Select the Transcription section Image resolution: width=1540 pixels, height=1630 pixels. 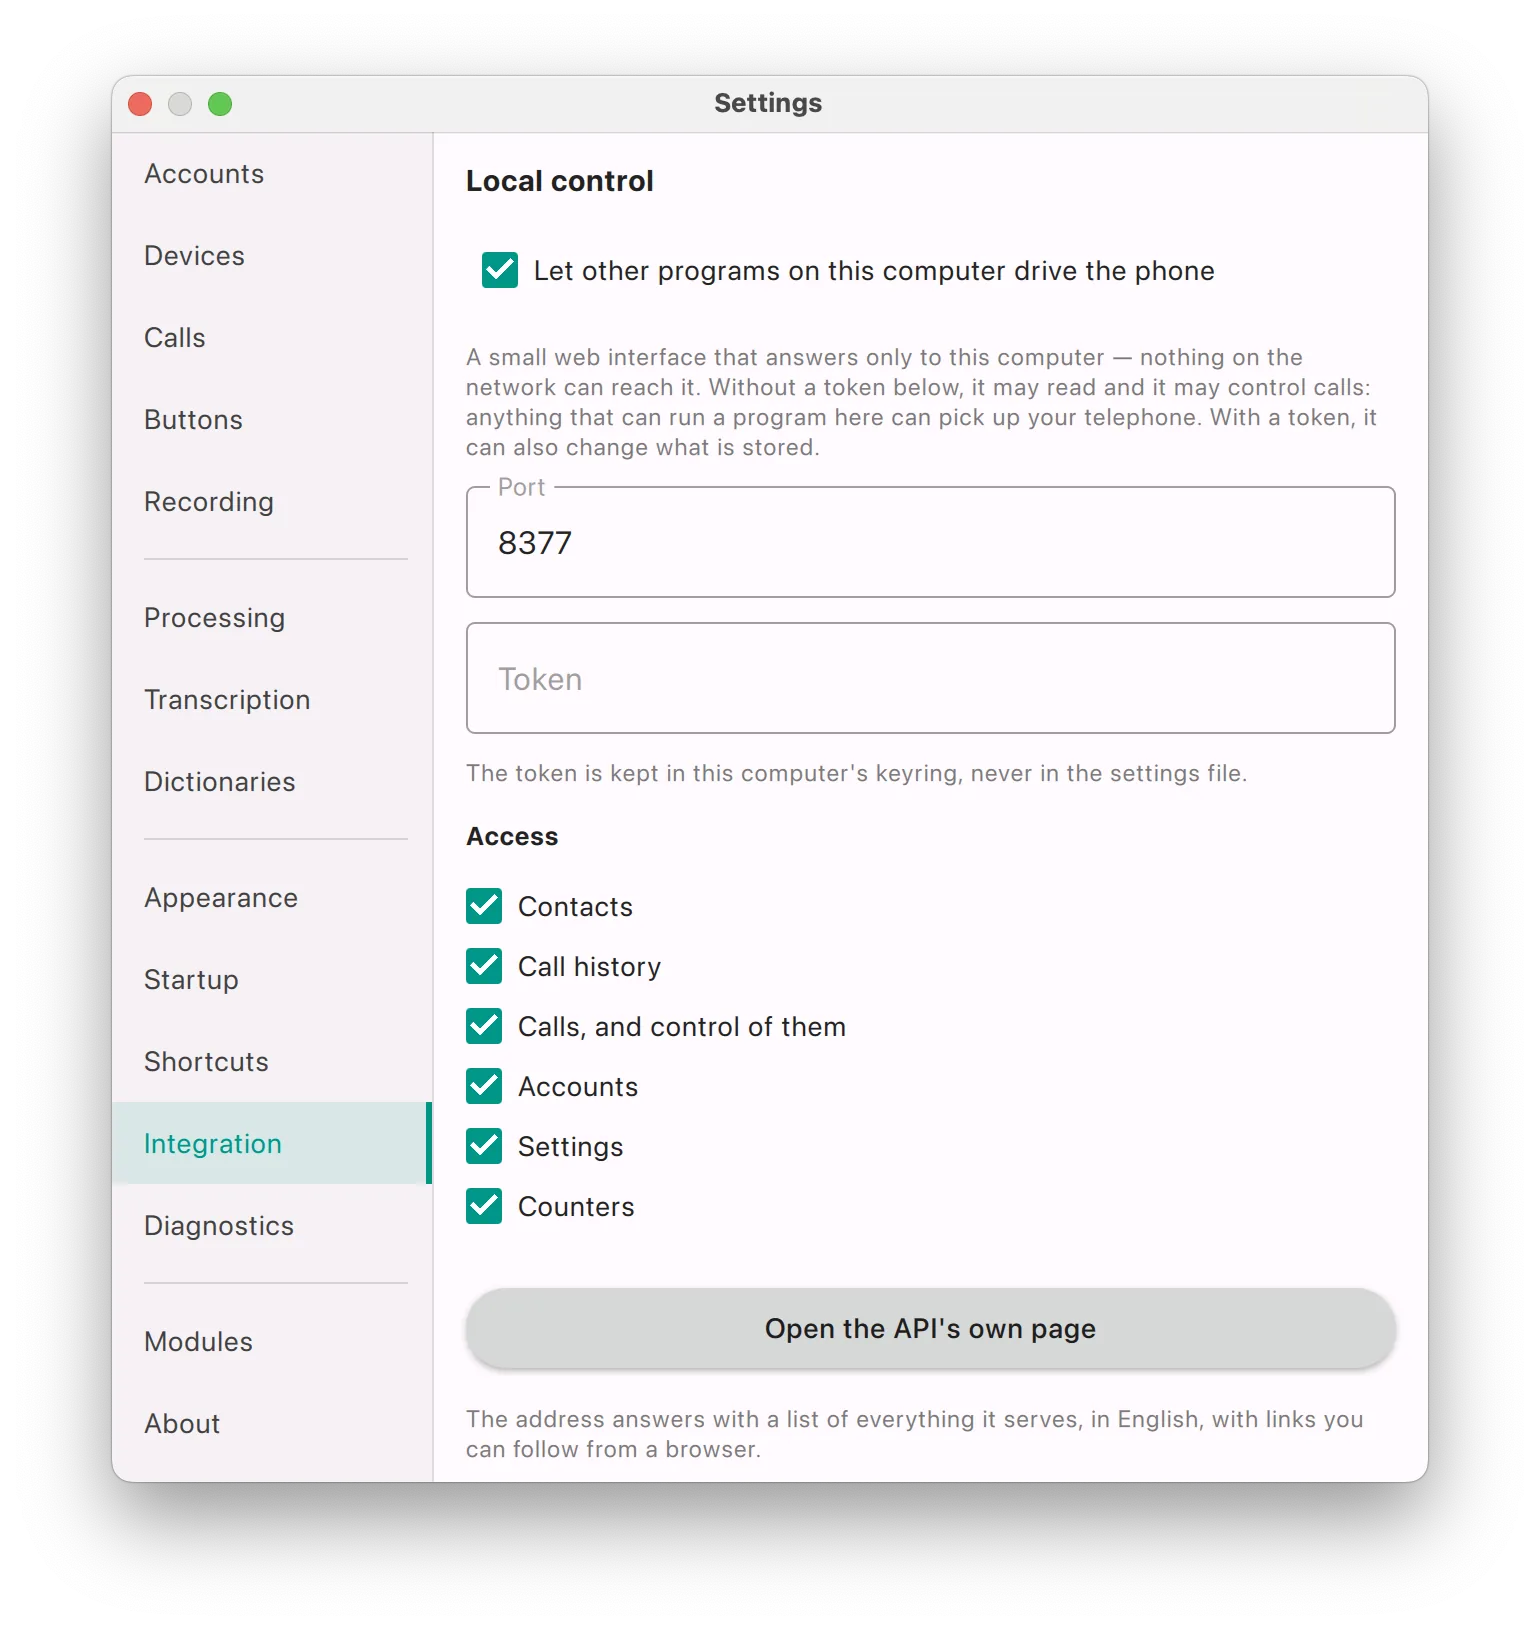pyautogui.click(x=272, y=700)
